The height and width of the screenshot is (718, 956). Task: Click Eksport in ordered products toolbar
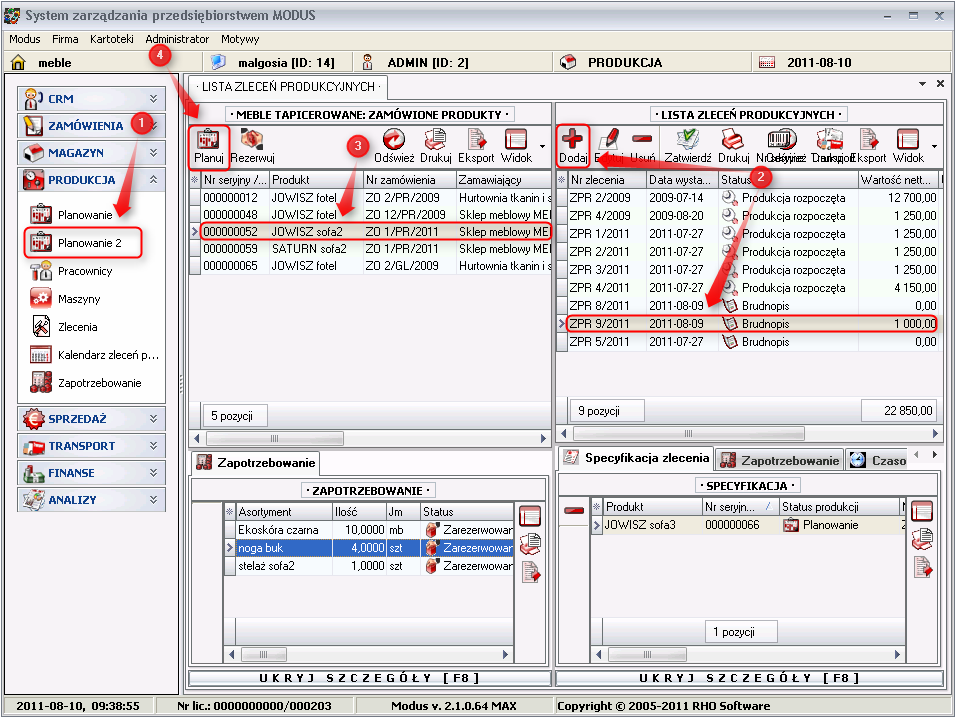pos(476,146)
